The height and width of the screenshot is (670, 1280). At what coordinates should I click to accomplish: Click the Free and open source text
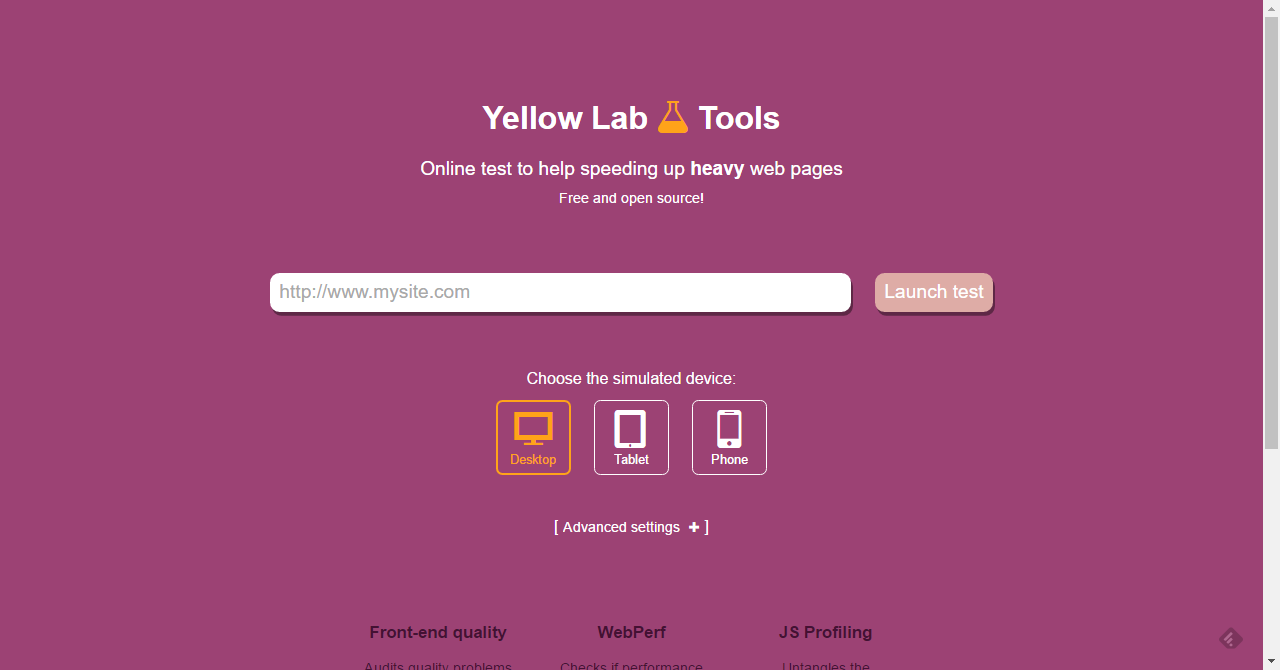[631, 198]
